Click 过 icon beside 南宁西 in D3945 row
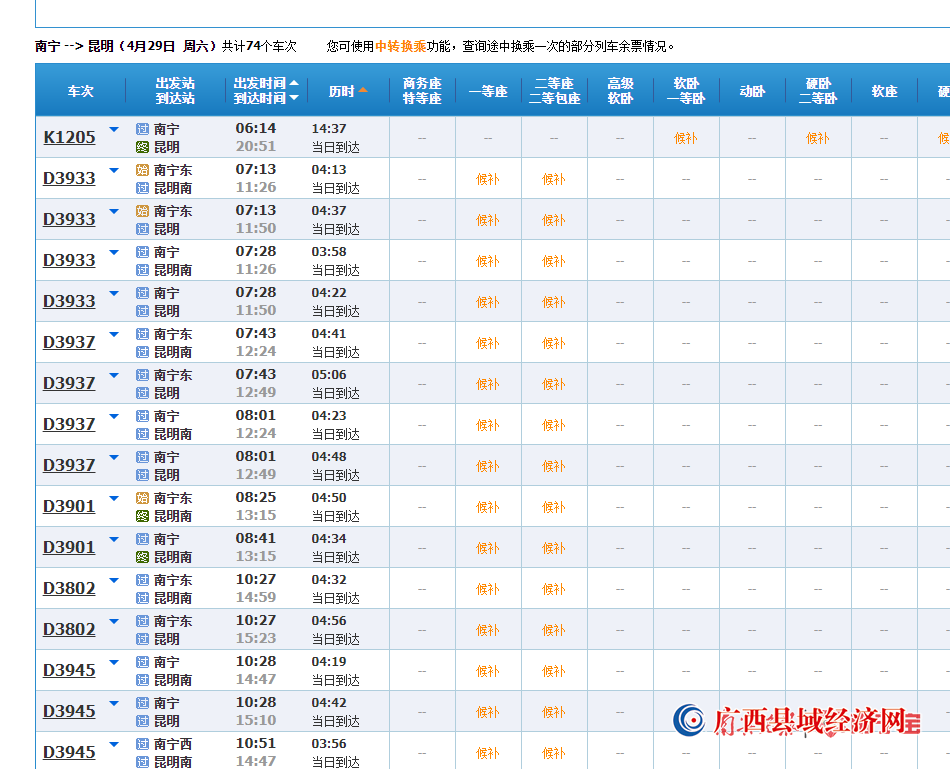 [142, 744]
